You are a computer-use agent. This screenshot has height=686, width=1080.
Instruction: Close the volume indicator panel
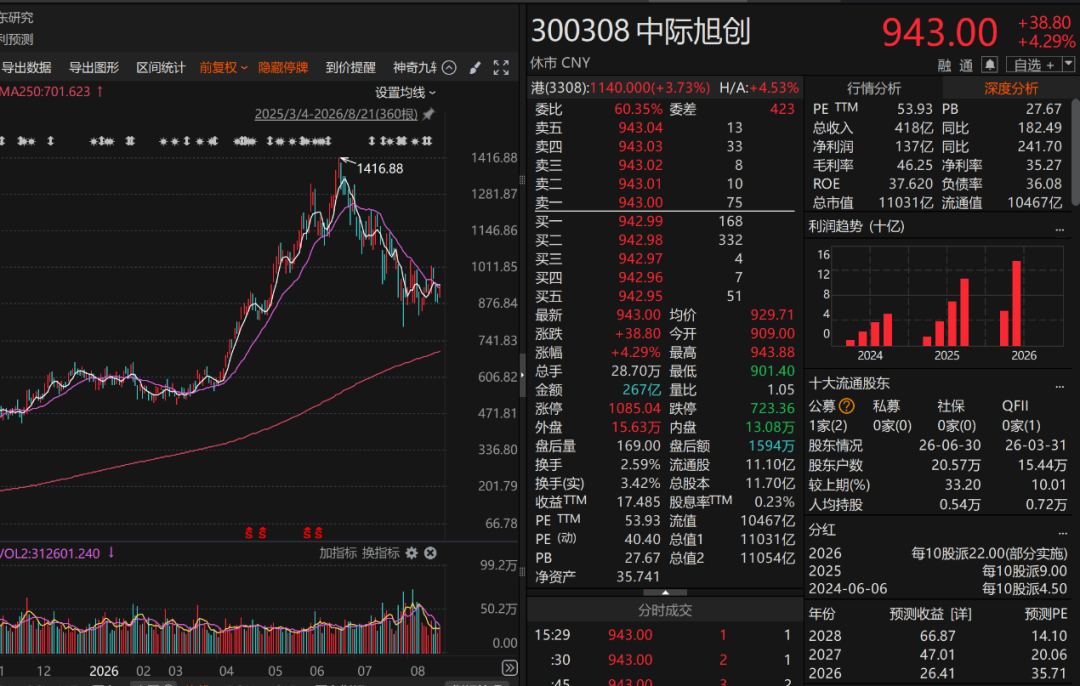coord(430,553)
